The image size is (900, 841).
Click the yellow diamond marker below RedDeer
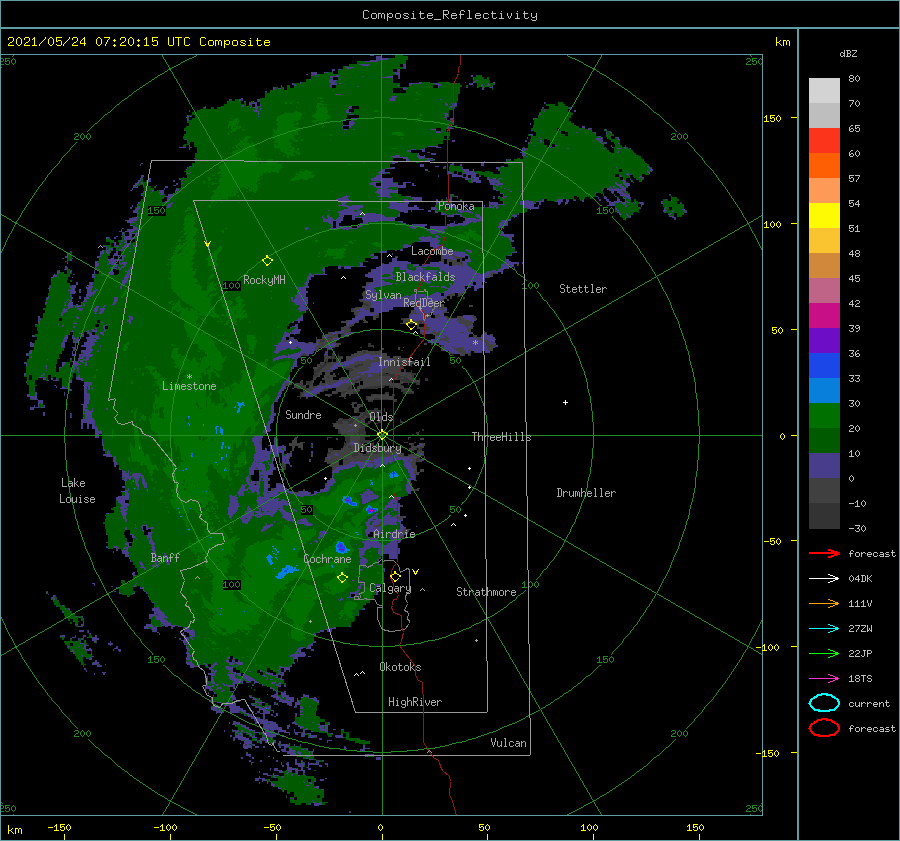411,325
